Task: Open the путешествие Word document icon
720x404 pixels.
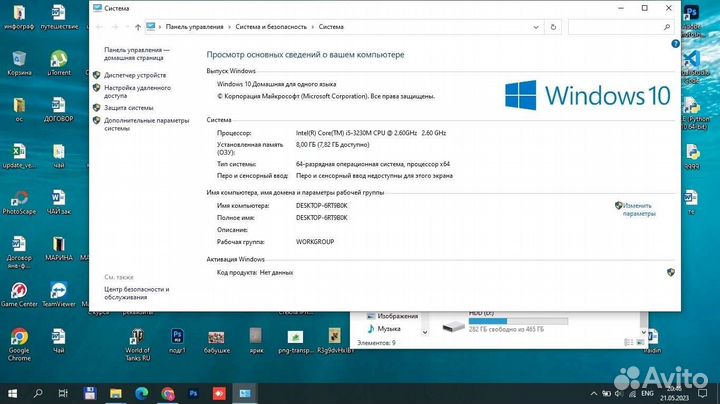Action: [x=59, y=17]
